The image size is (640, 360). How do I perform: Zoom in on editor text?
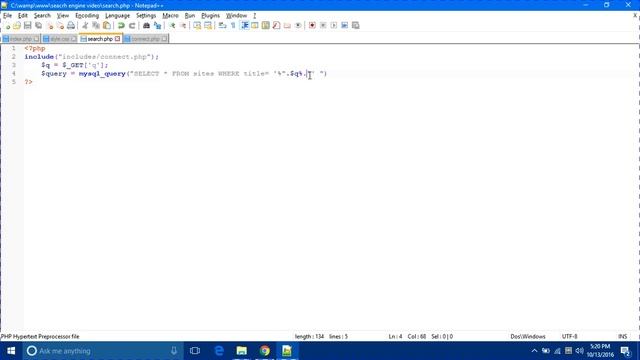pos(172,26)
